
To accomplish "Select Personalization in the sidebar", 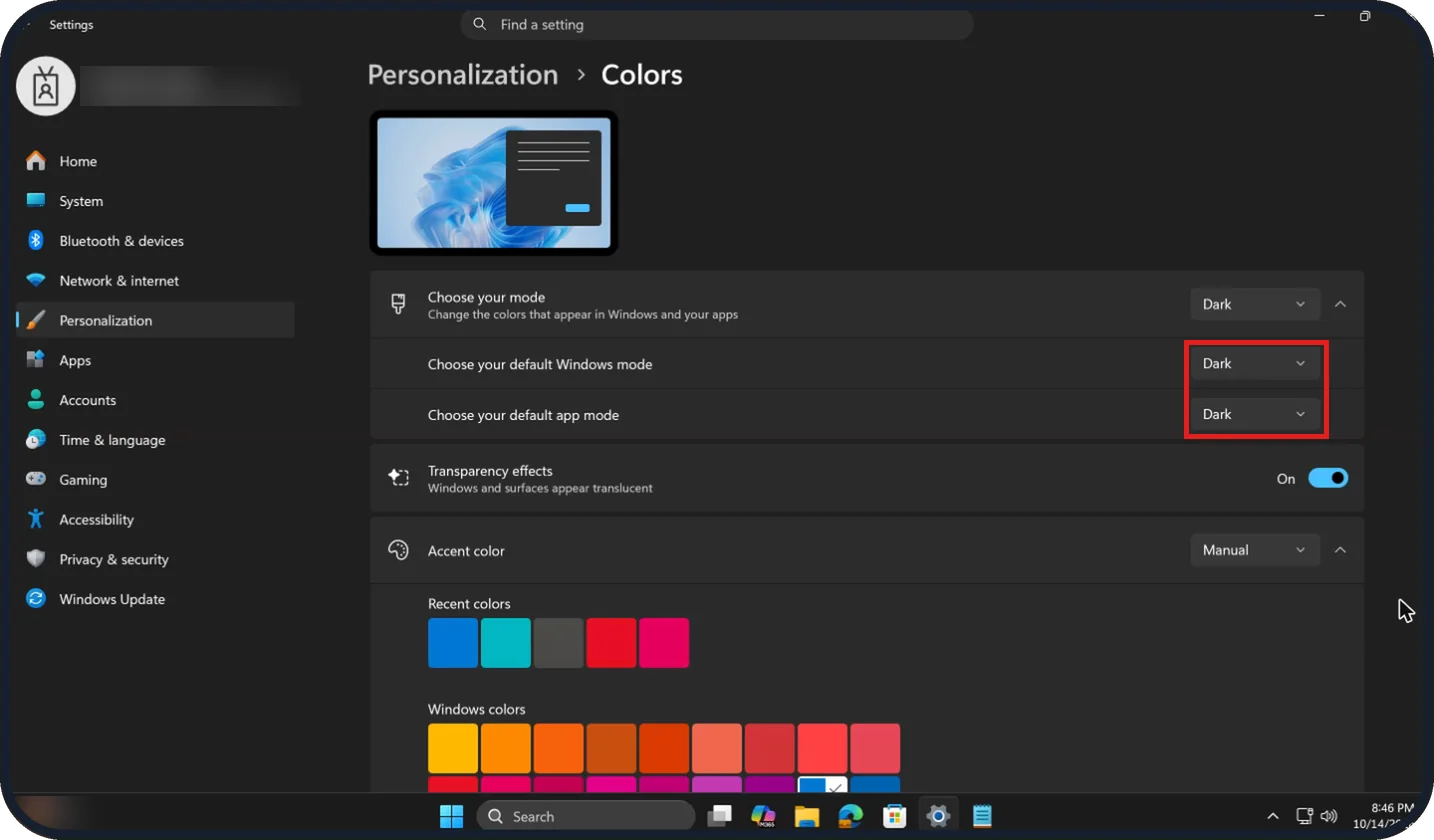I will (x=155, y=320).
